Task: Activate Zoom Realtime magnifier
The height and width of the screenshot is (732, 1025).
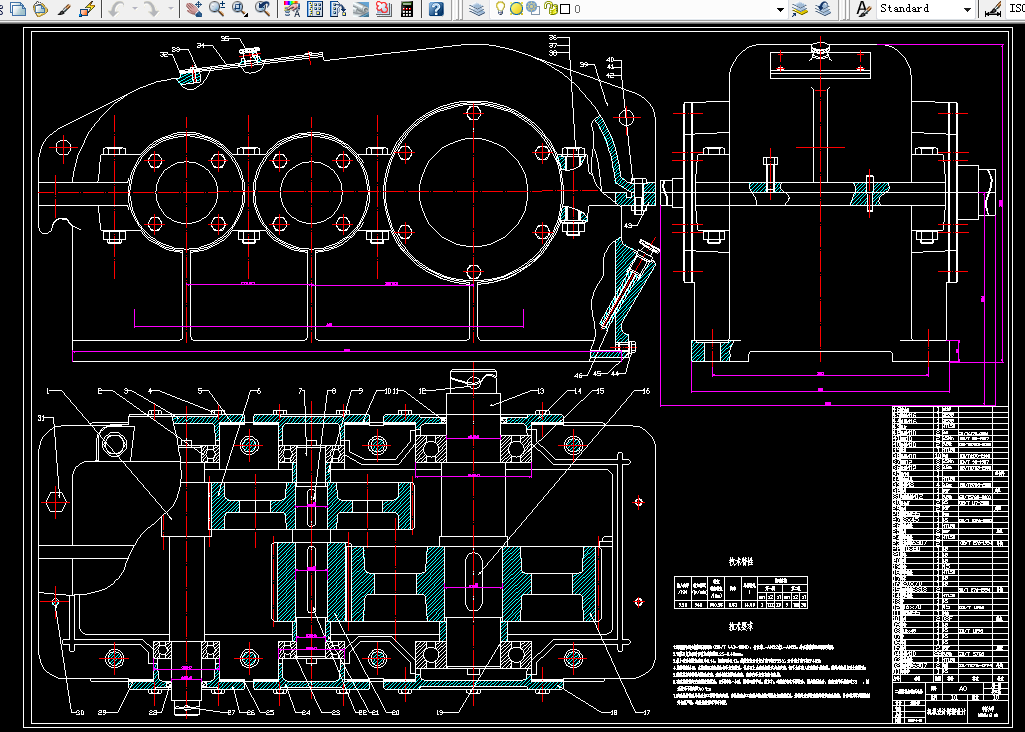Action: pos(217,8)
